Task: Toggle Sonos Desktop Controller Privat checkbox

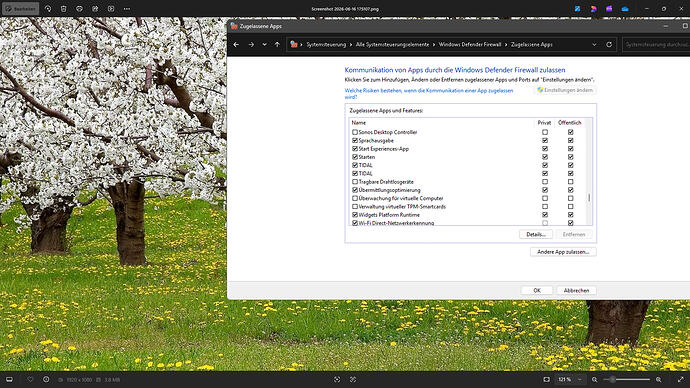Action: click(545, 132)
